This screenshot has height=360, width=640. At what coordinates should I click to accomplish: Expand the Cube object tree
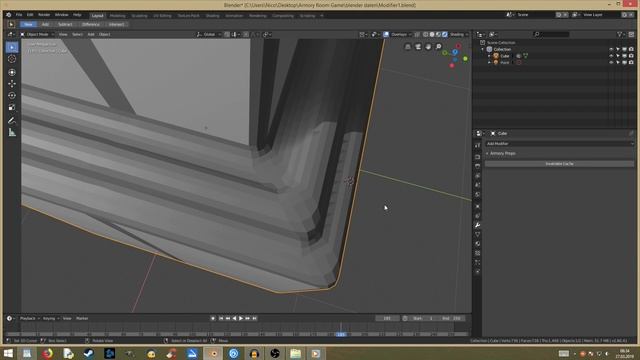tap(489, 56)
